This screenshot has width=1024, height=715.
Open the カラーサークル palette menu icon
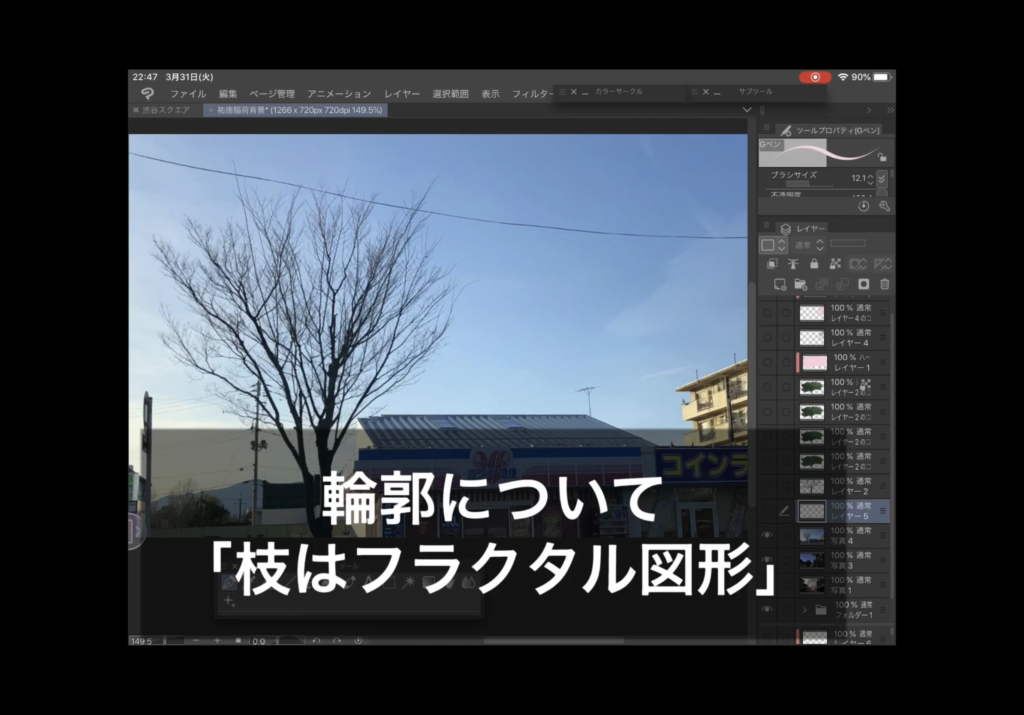(x=562, y=92)
